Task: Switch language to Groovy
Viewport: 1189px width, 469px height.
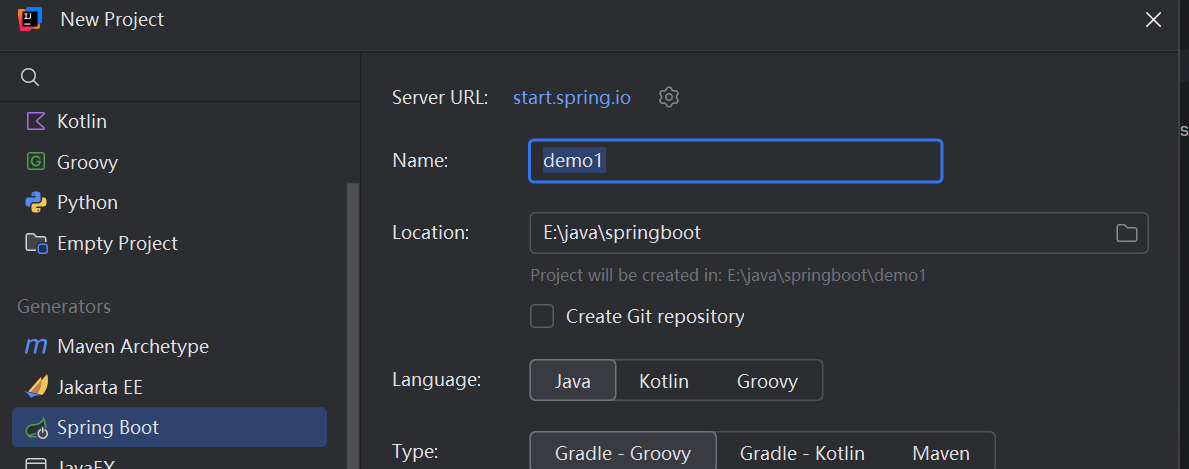Action: [x=767, y=381]
